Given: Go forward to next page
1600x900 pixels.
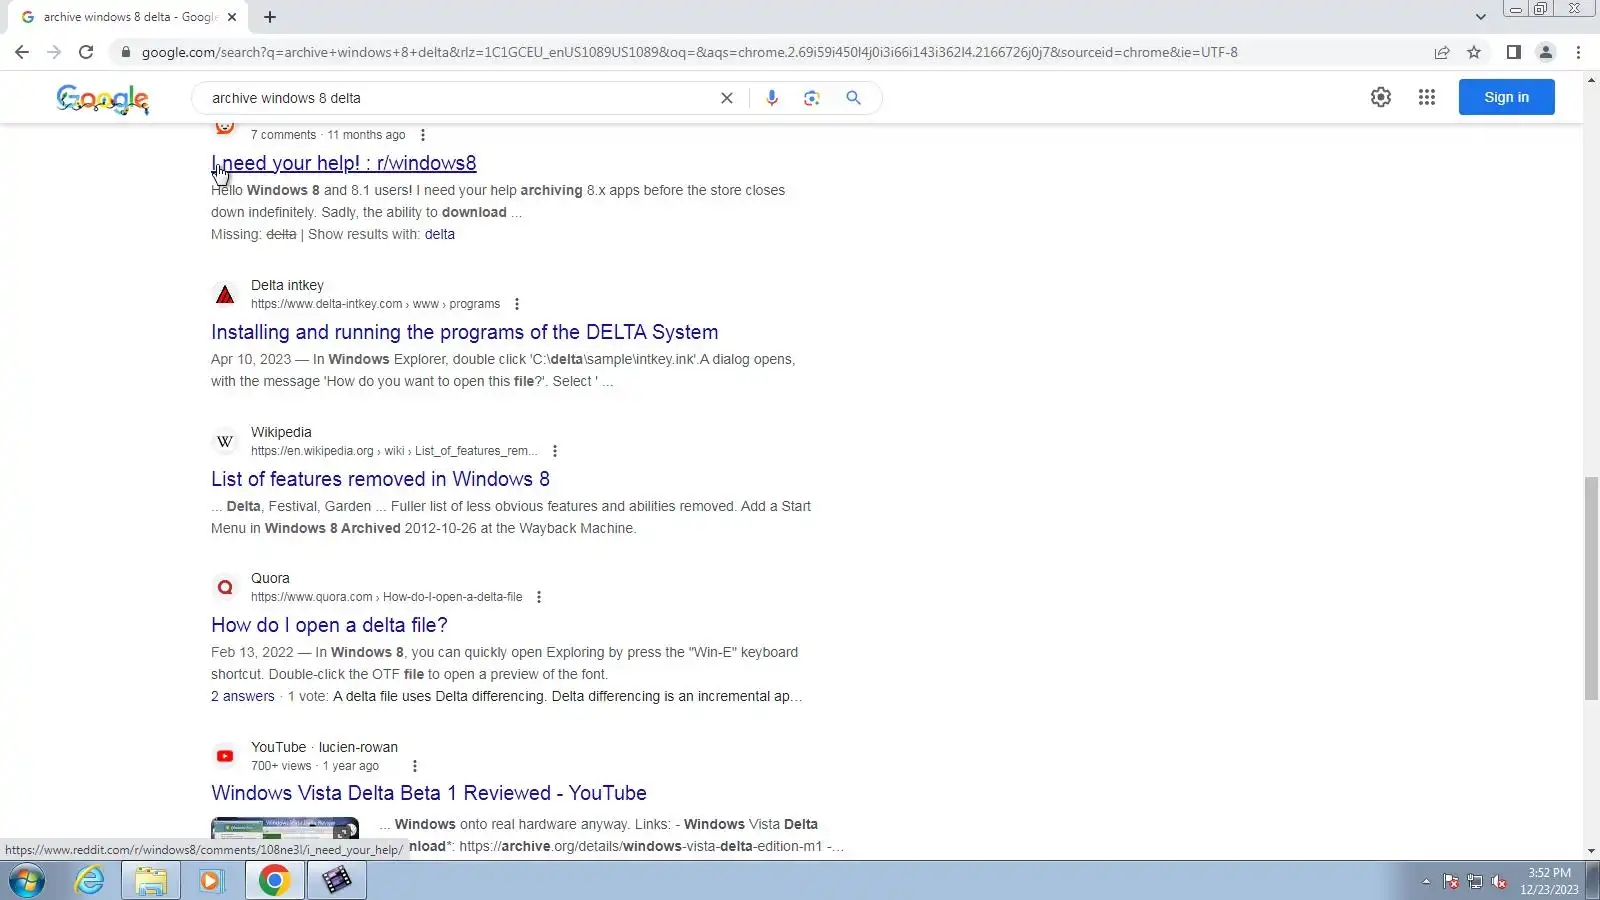Looking at the screenshot, I should tap(54, 52).
